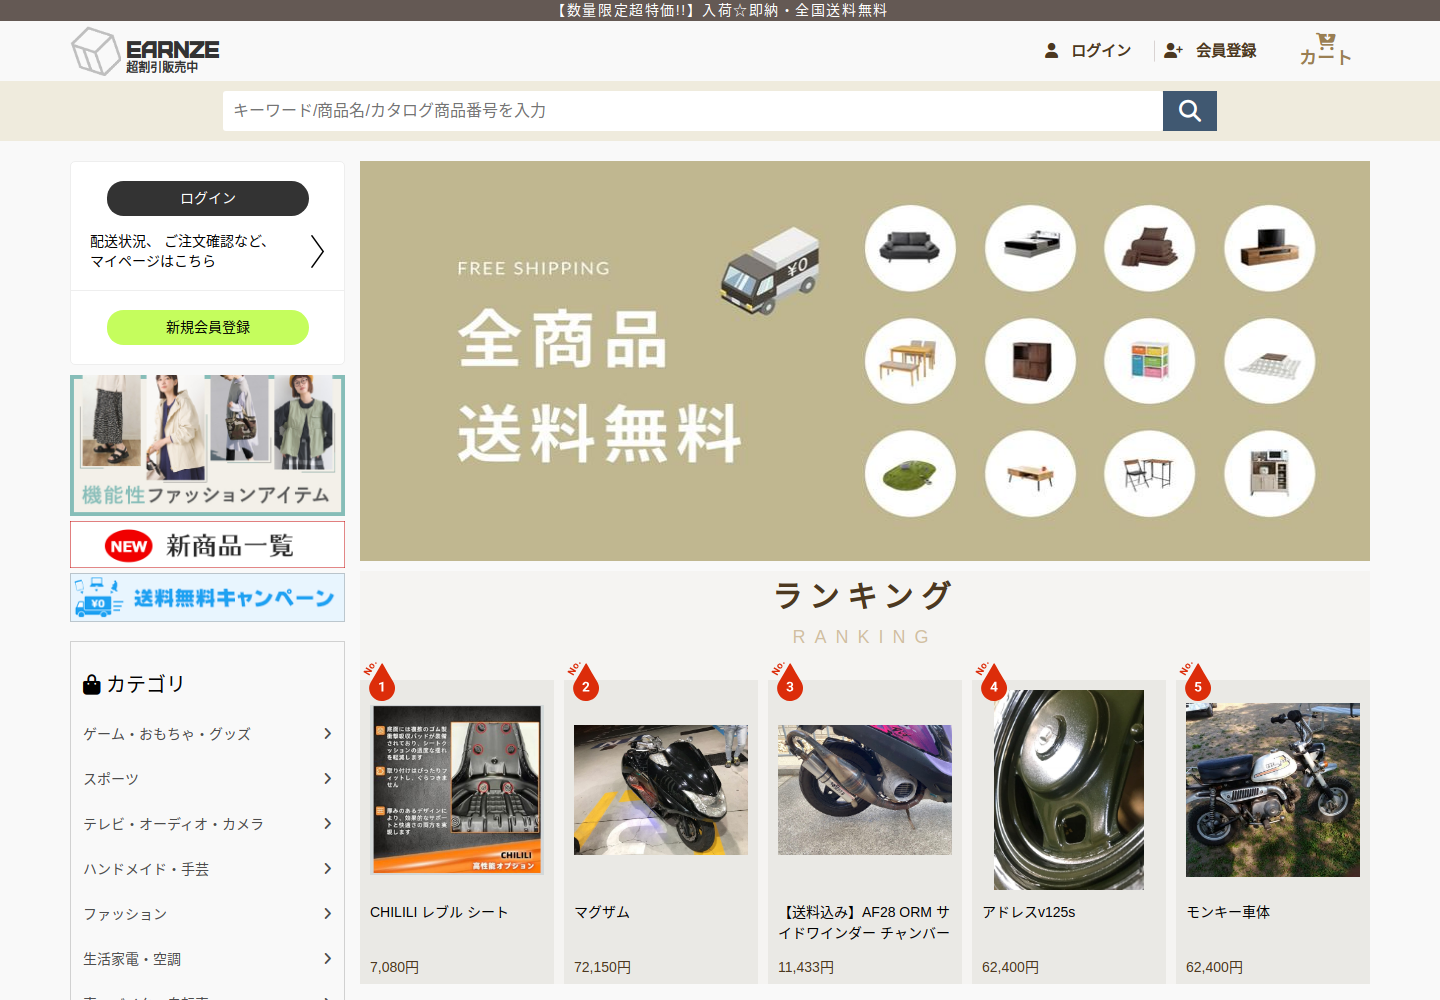Click the dark ログイン button in sidebar
The image size is (1440, 1000).
tap(208, 198)
